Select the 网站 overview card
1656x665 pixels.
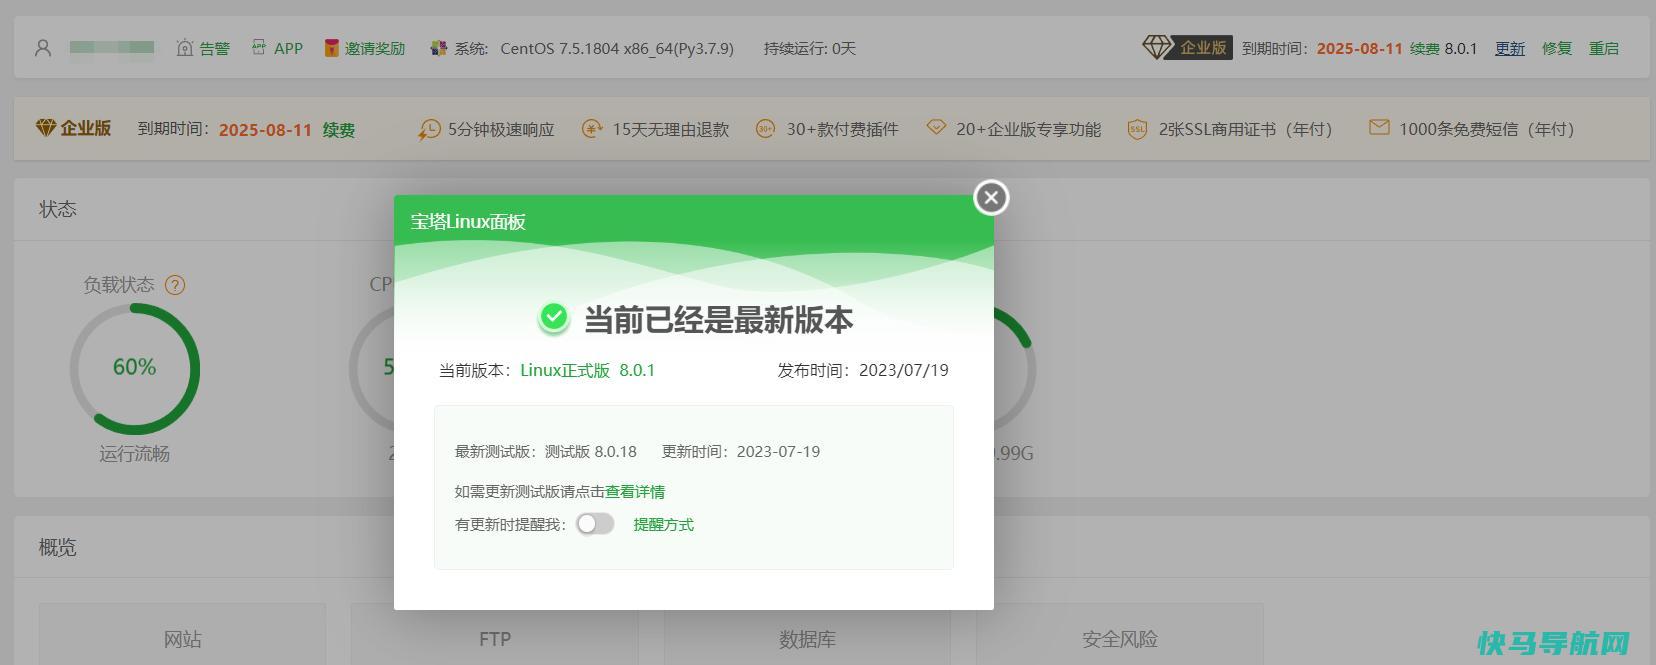(183, 634)
